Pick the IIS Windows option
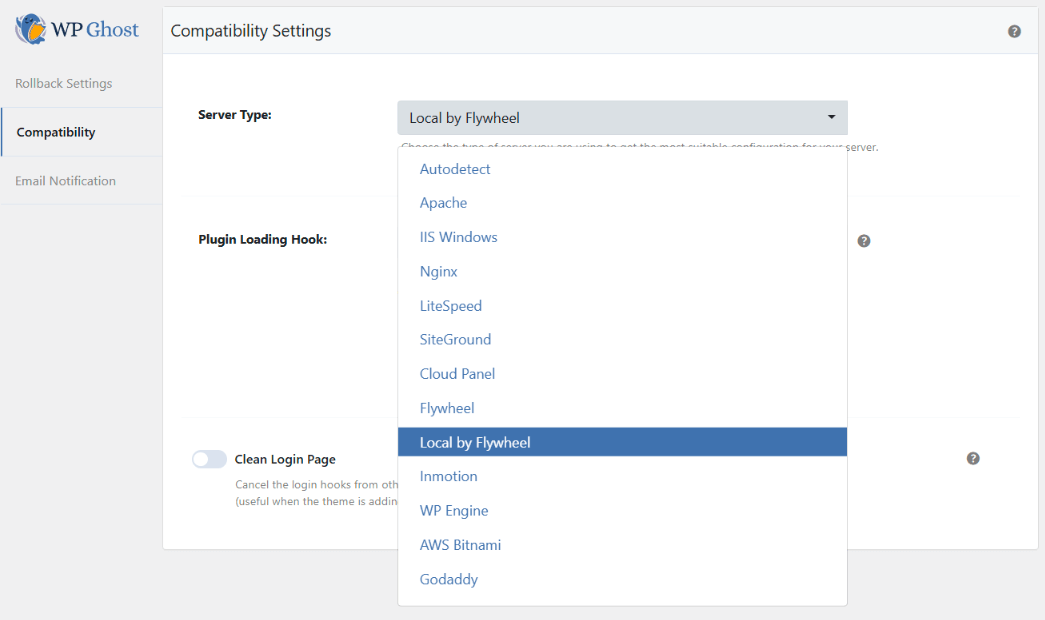Image resolution: width=1045 pixels, height=620 pixels. pos(458,237)
